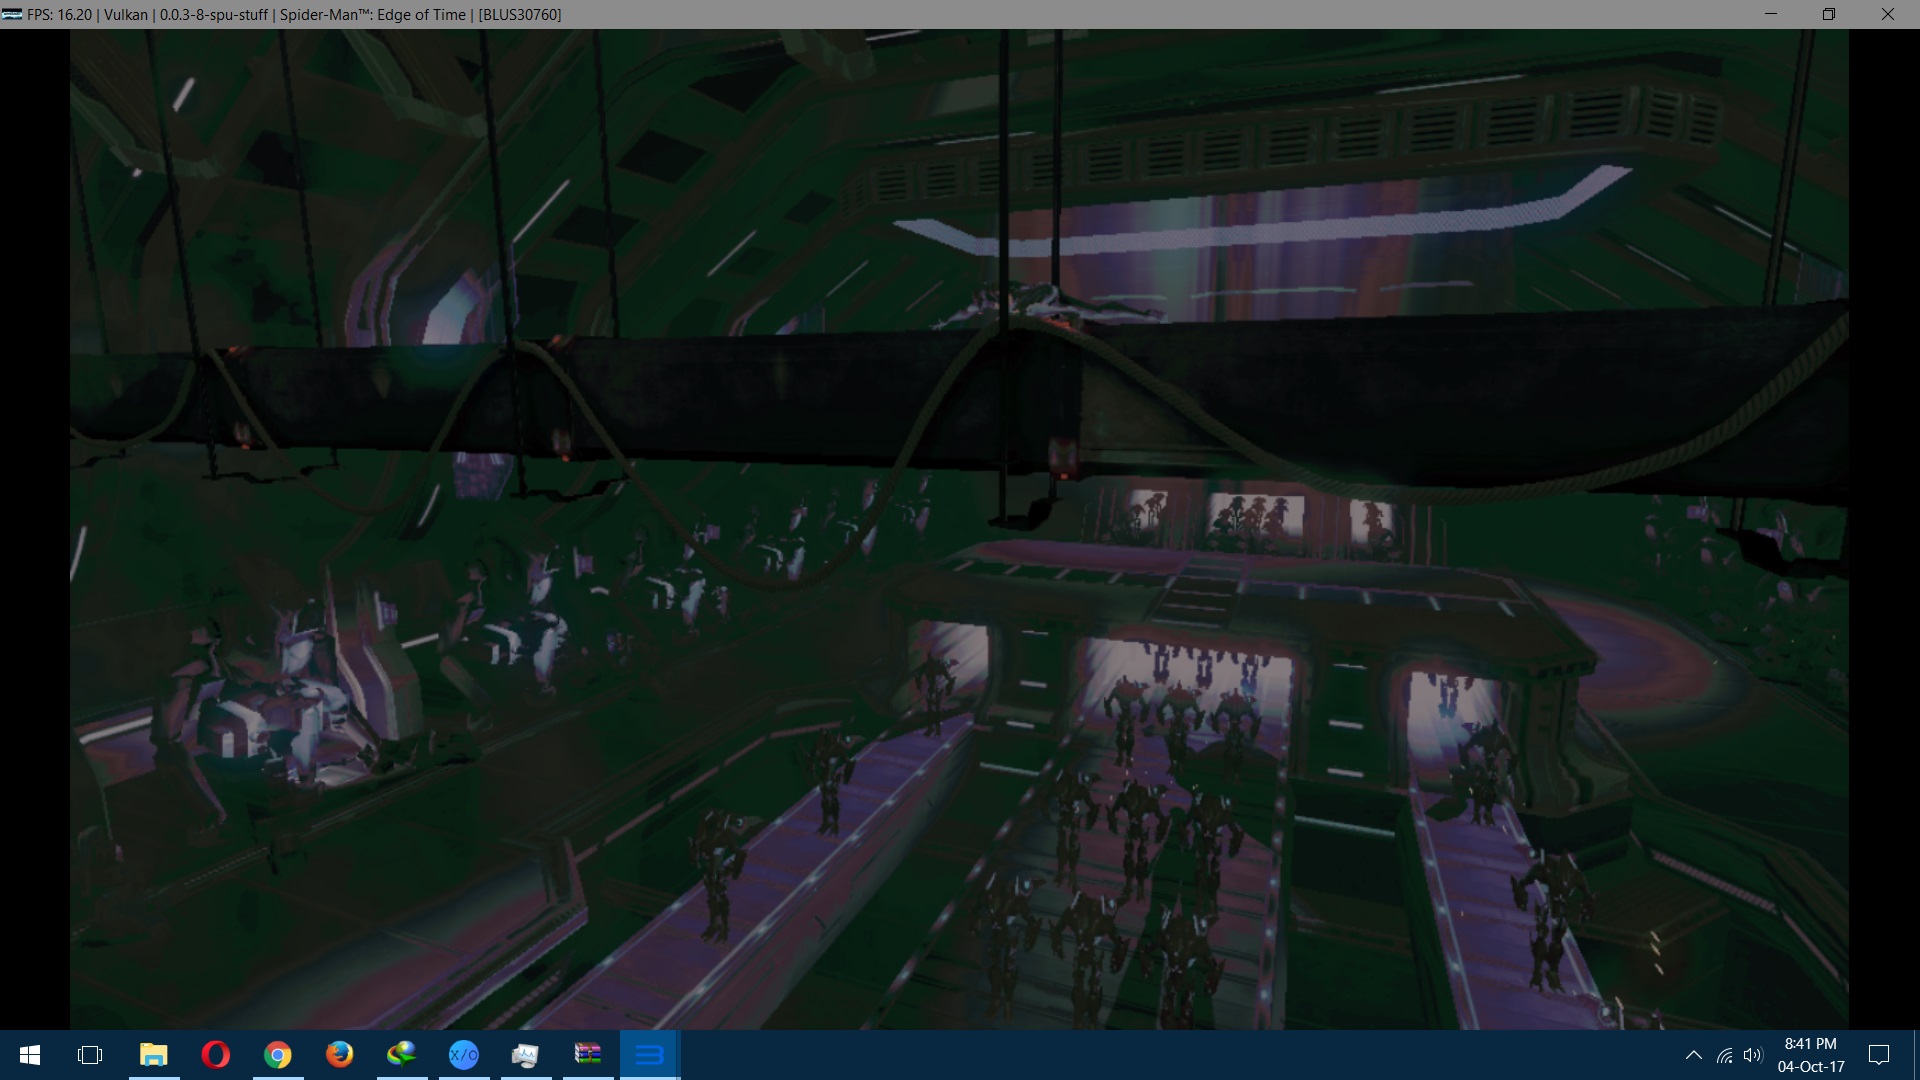The width and height of the screenshot is (1920, 1080).
Task: Open the Action Center notifications
Action: [1879, 1055]
